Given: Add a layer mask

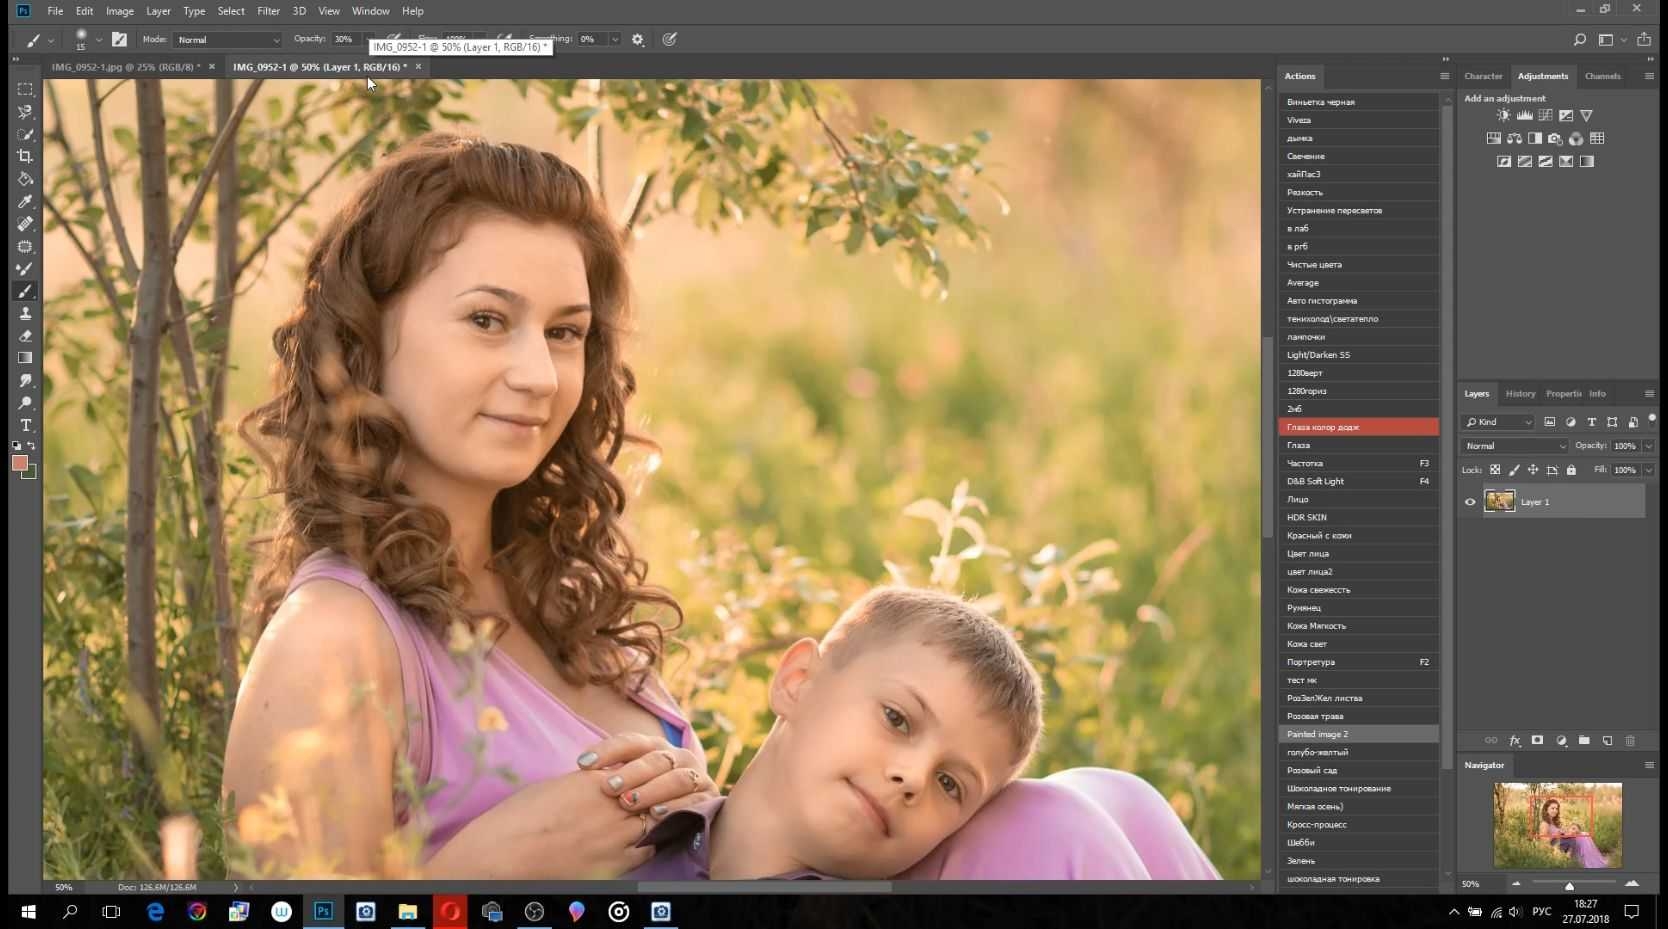Looking at the screenshot, I should point(1537,741).
